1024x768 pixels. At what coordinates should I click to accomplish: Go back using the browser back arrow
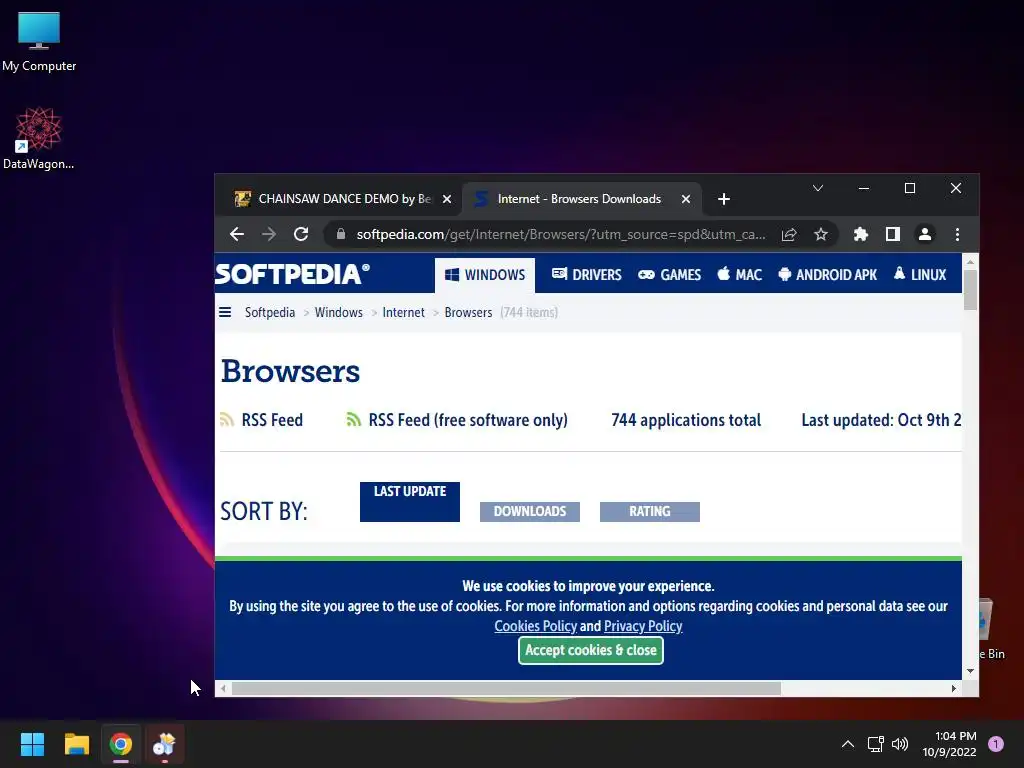pyautogui.click(x=237, y=234)
